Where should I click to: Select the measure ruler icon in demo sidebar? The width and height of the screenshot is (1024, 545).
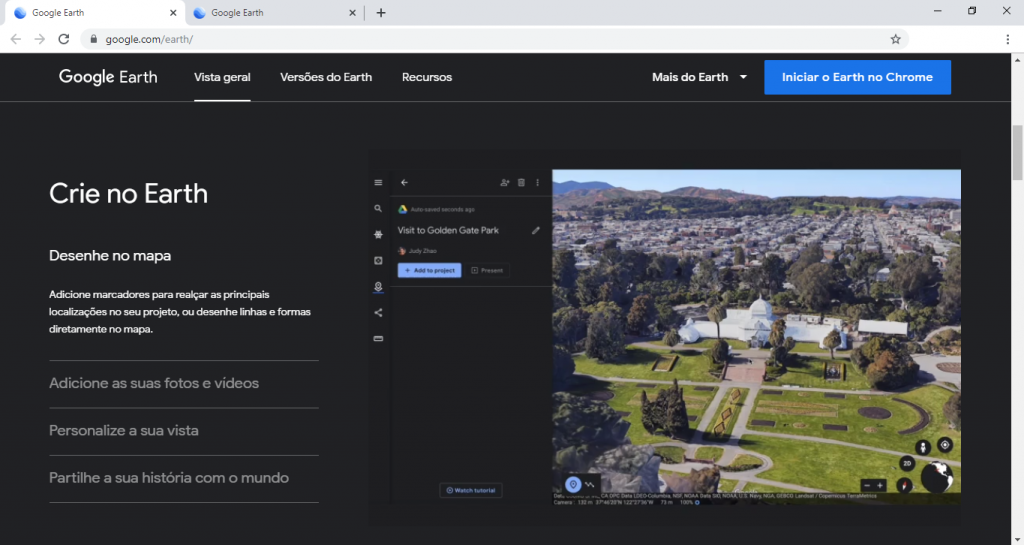378,339
